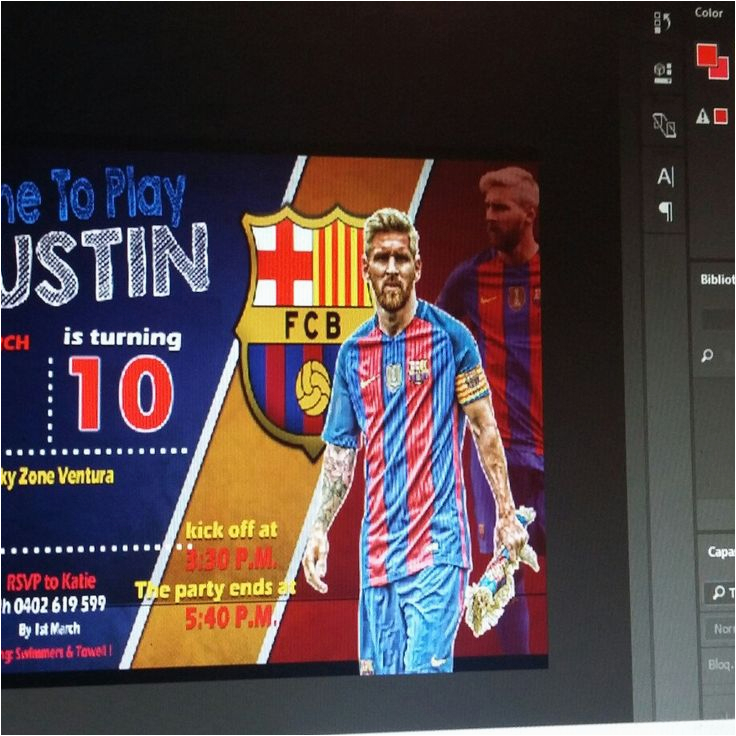
Task: Click the 'Swimmers & Towel' text
Action: pyautogui.click(x=63, y=652)
